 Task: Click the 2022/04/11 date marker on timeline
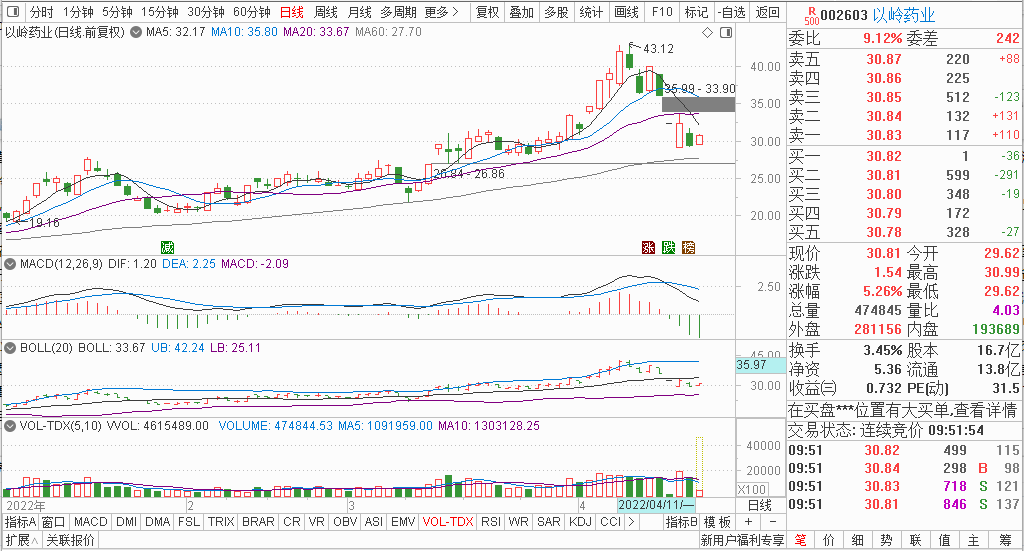pos(656,505)
